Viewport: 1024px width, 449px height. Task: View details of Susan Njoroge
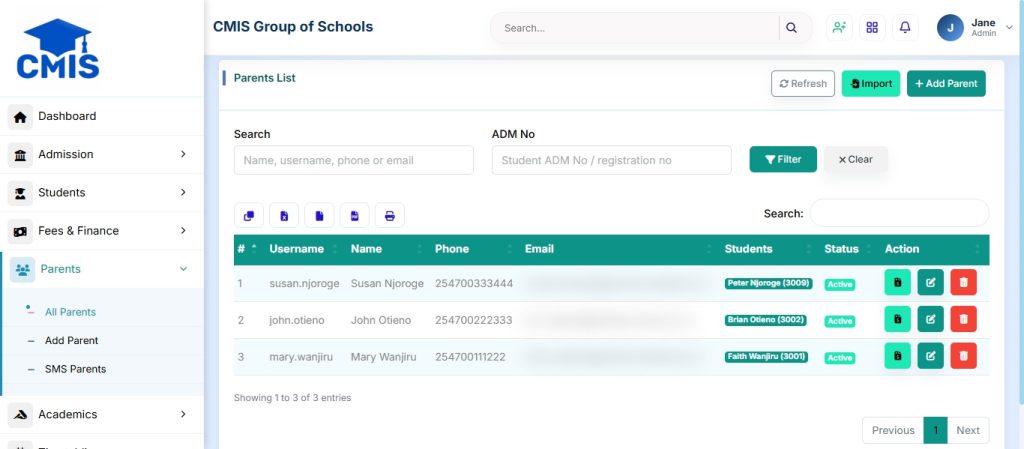[897, 283]
